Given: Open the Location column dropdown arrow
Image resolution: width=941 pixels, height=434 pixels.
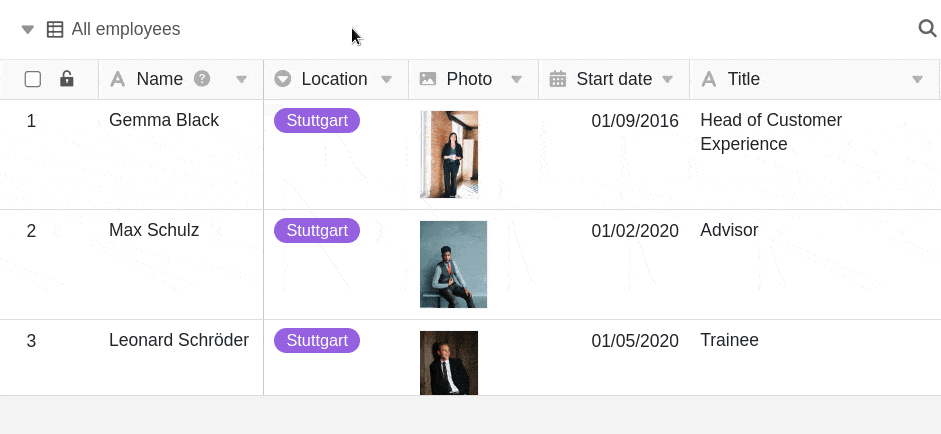Looking at the screenshot, I should pos(387,80).
